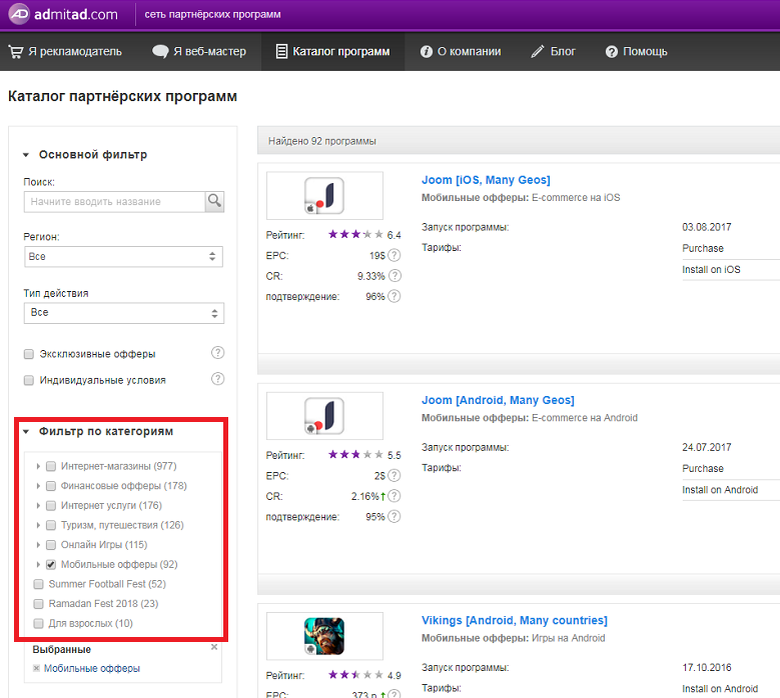Expand Финансовые офферы subcategories arrow
This screenshot has height=698, width=780.
pyautogui.click(x=38, y=486)
